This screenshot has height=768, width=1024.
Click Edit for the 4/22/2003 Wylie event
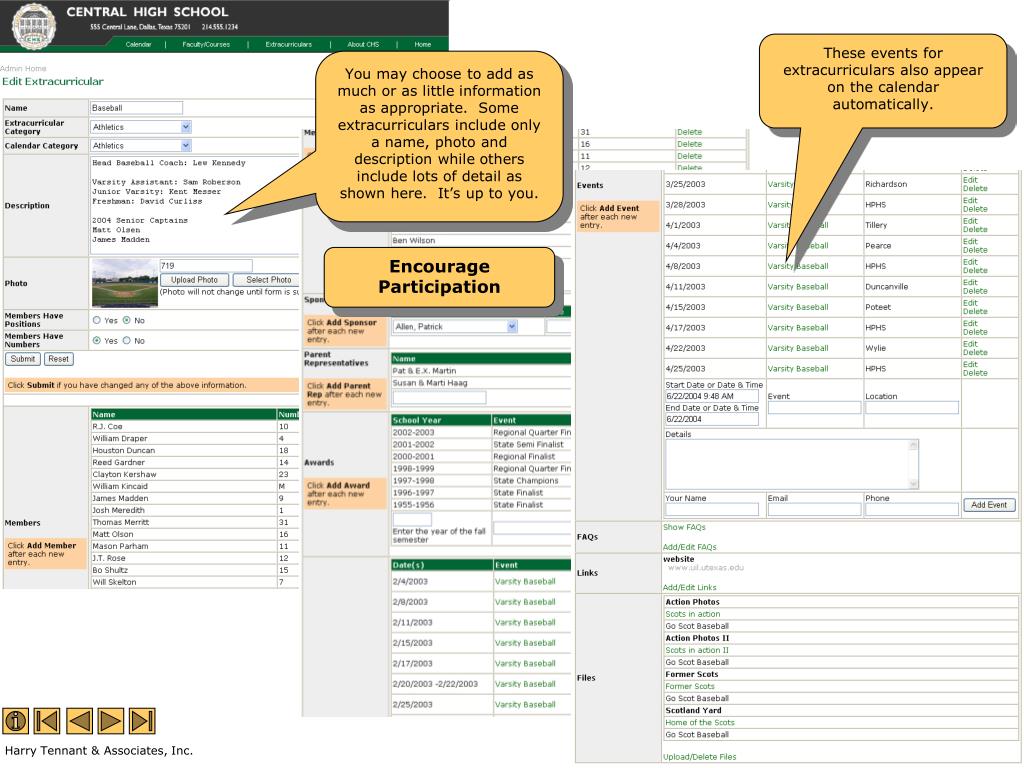[970, 344]
